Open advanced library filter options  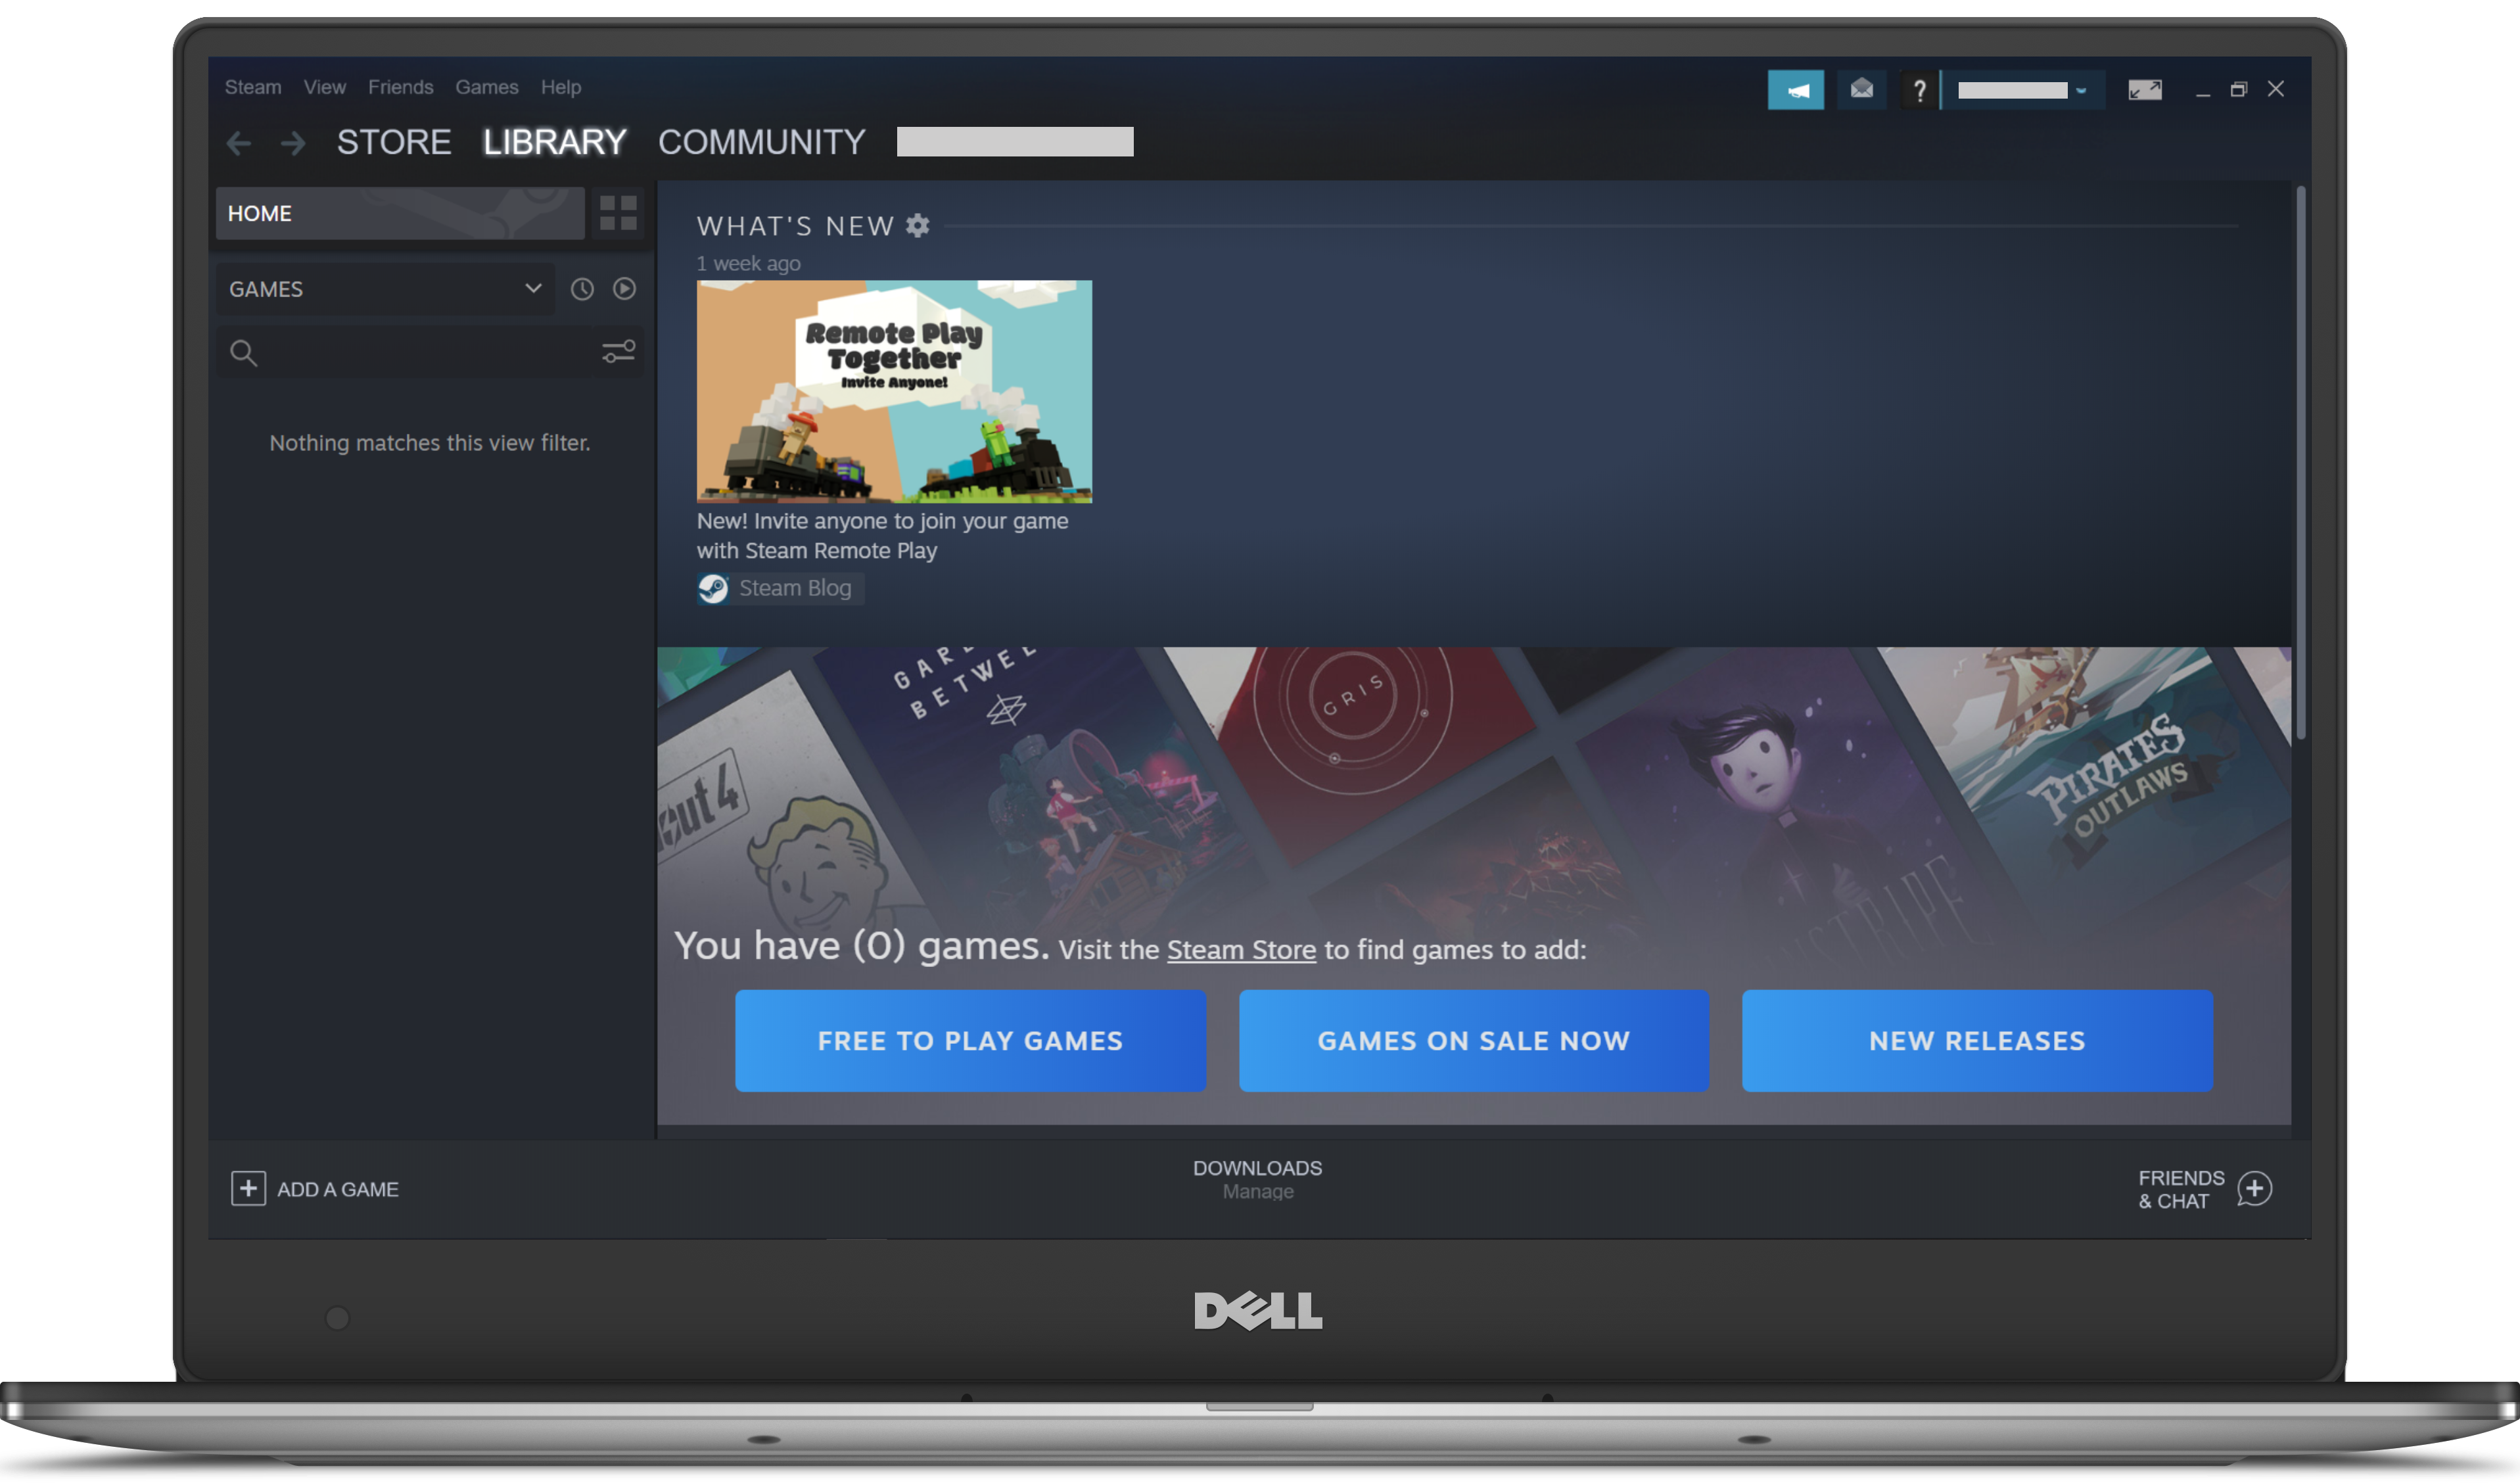[x=618, y=351]
